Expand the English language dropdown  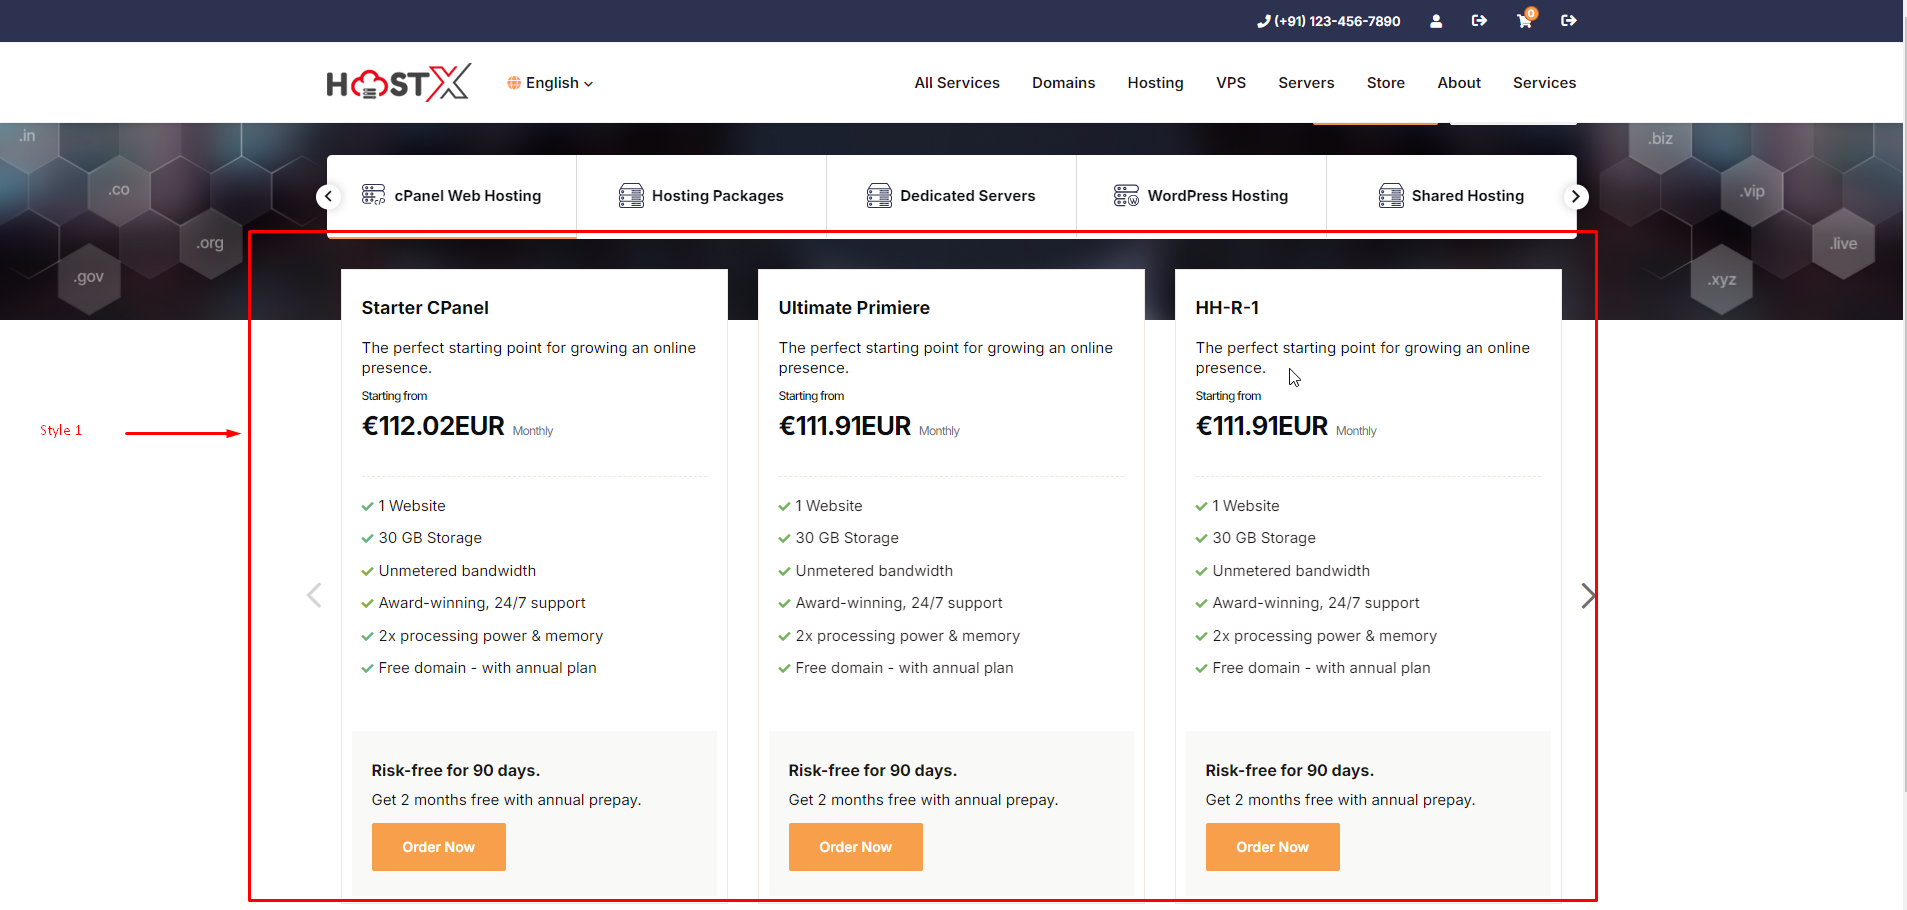[550, 83]
